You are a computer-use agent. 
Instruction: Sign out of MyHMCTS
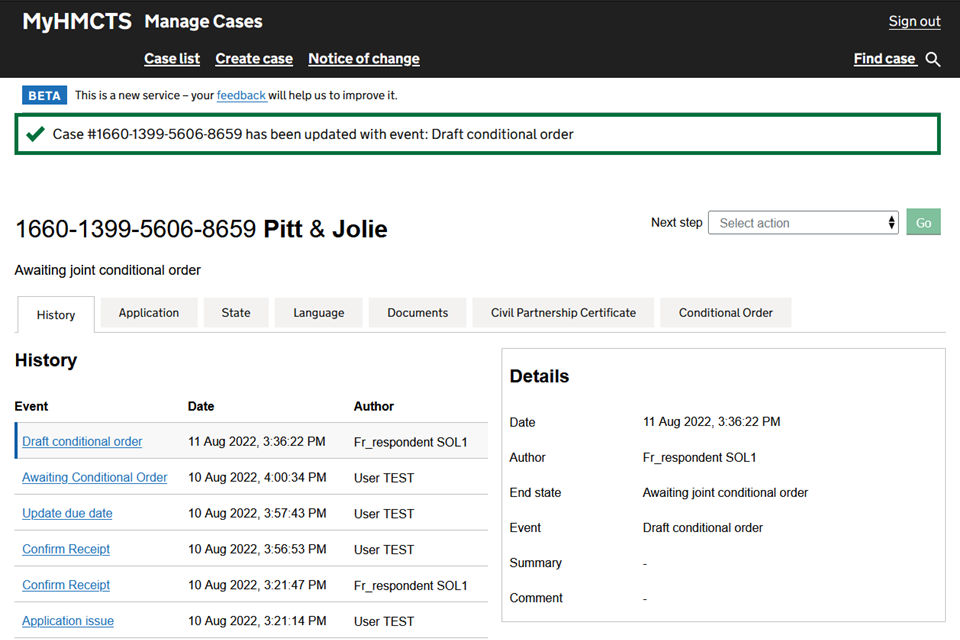coord(914,22)
